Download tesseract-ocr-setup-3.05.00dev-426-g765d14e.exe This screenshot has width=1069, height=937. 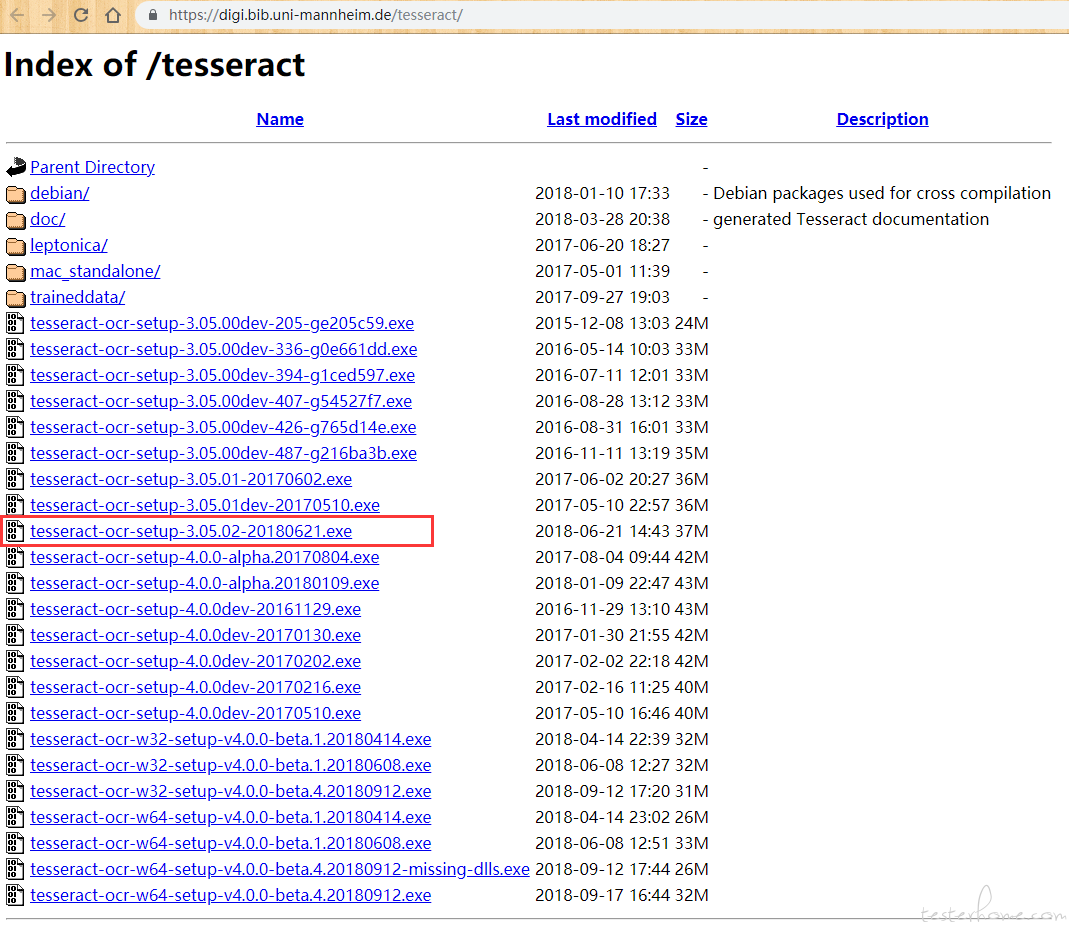(223, 427)
